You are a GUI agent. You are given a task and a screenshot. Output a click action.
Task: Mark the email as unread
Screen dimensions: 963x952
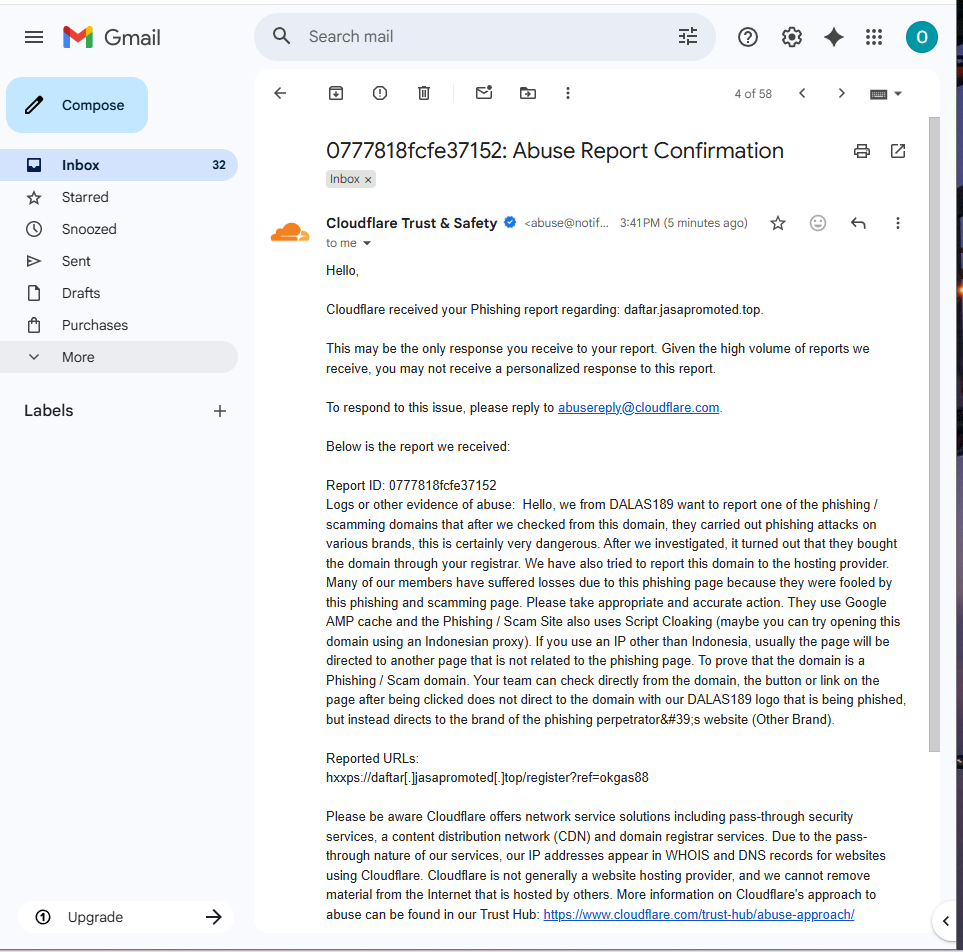click(x=484, y=93)
